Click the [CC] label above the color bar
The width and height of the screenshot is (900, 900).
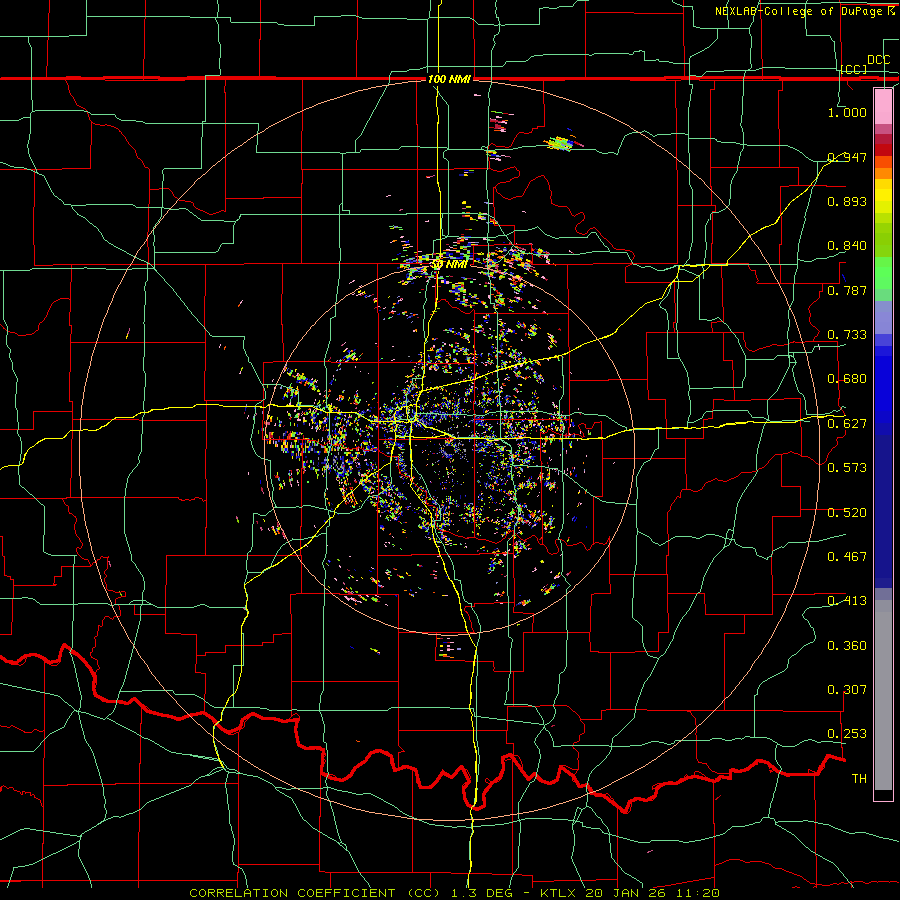[x=854, y=69]
